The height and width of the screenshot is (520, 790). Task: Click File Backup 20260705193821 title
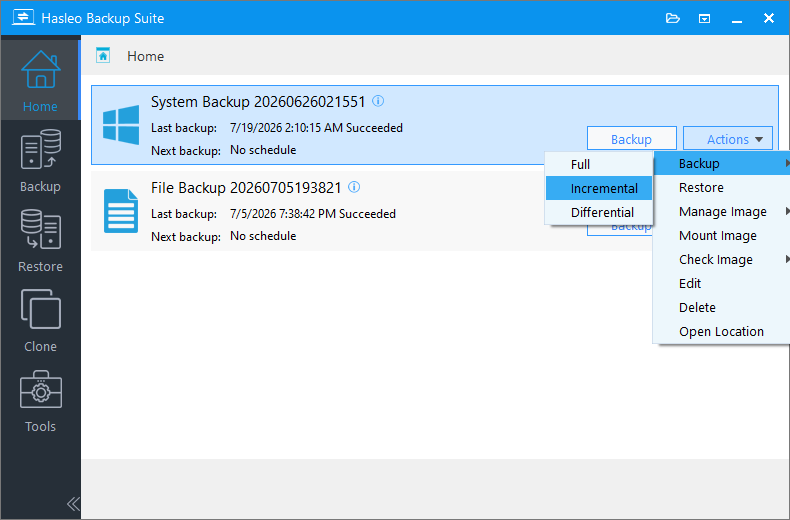point(246,188)
